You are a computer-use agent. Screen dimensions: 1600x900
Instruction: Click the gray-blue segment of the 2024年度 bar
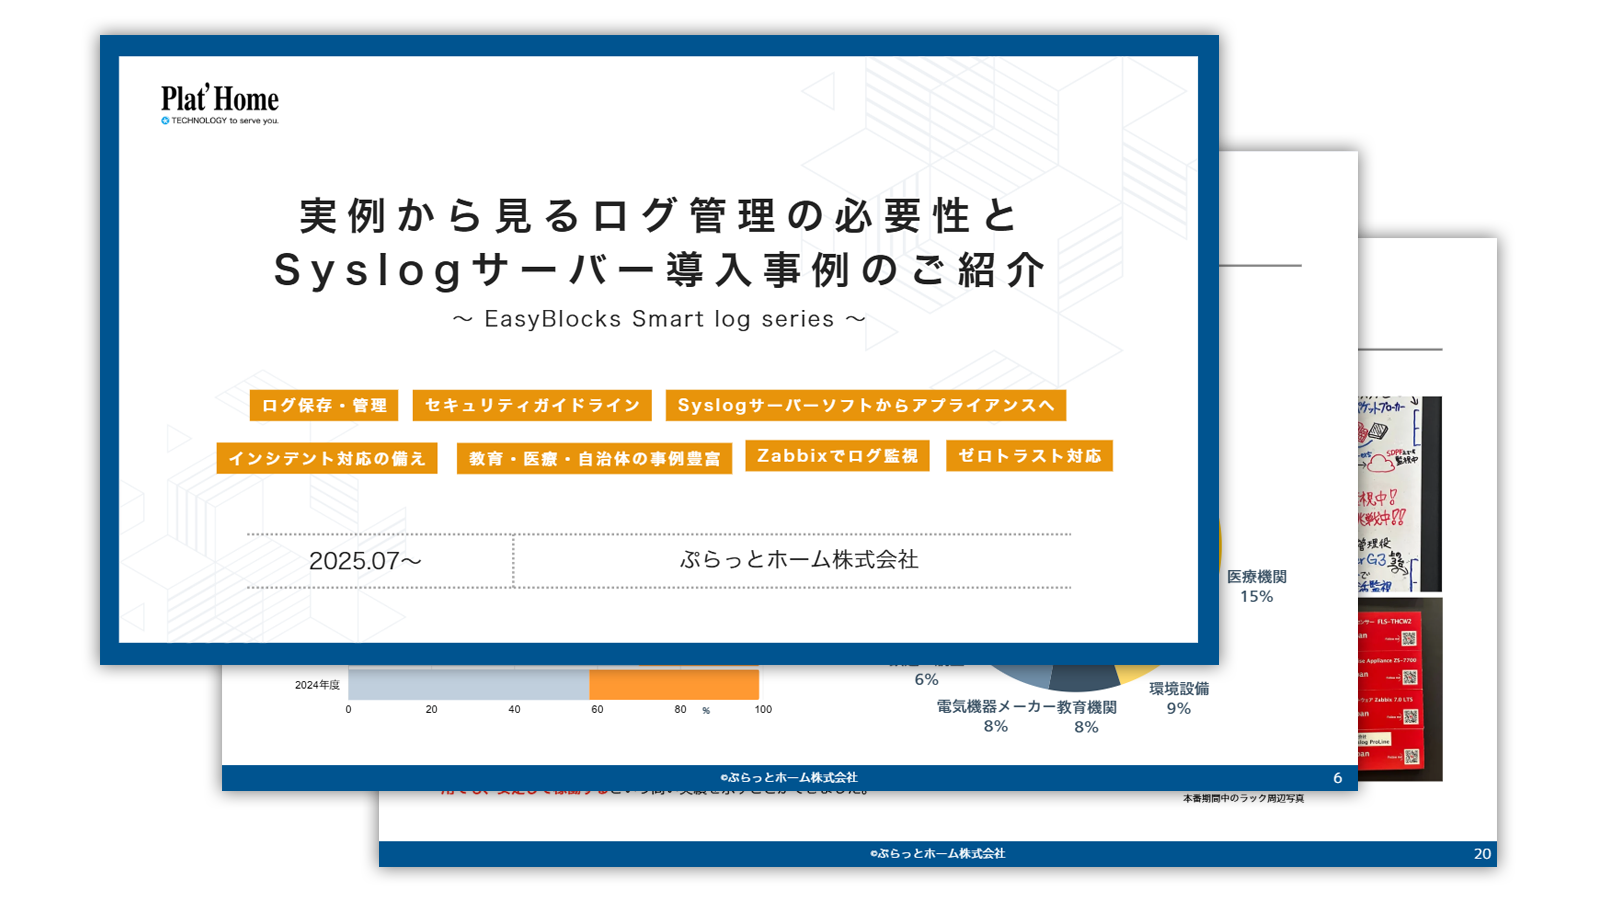point(469,684)
